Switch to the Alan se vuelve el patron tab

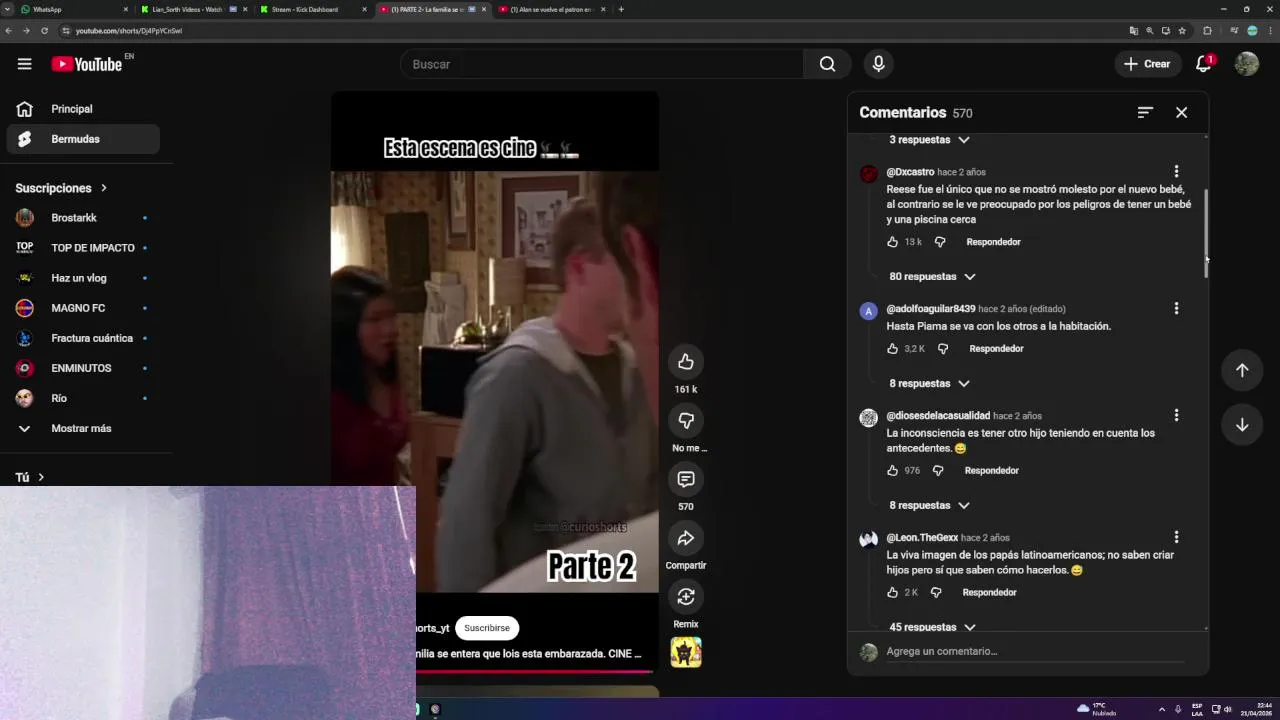click(x=551, y=9)
